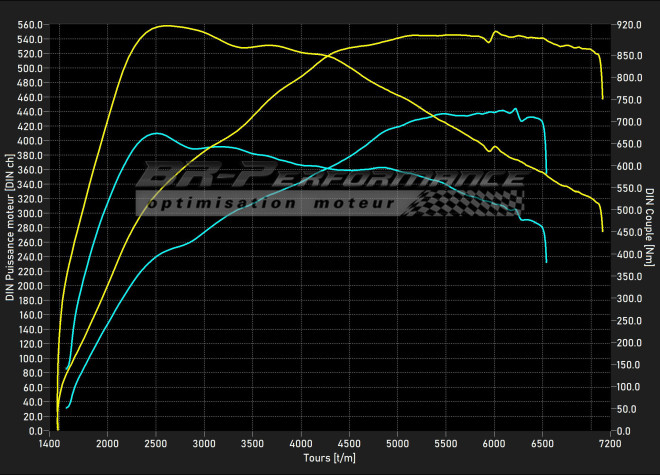Click the 500.0 label on the torque axis
This screenshot has height=475, width=660.
coord(629,211)
